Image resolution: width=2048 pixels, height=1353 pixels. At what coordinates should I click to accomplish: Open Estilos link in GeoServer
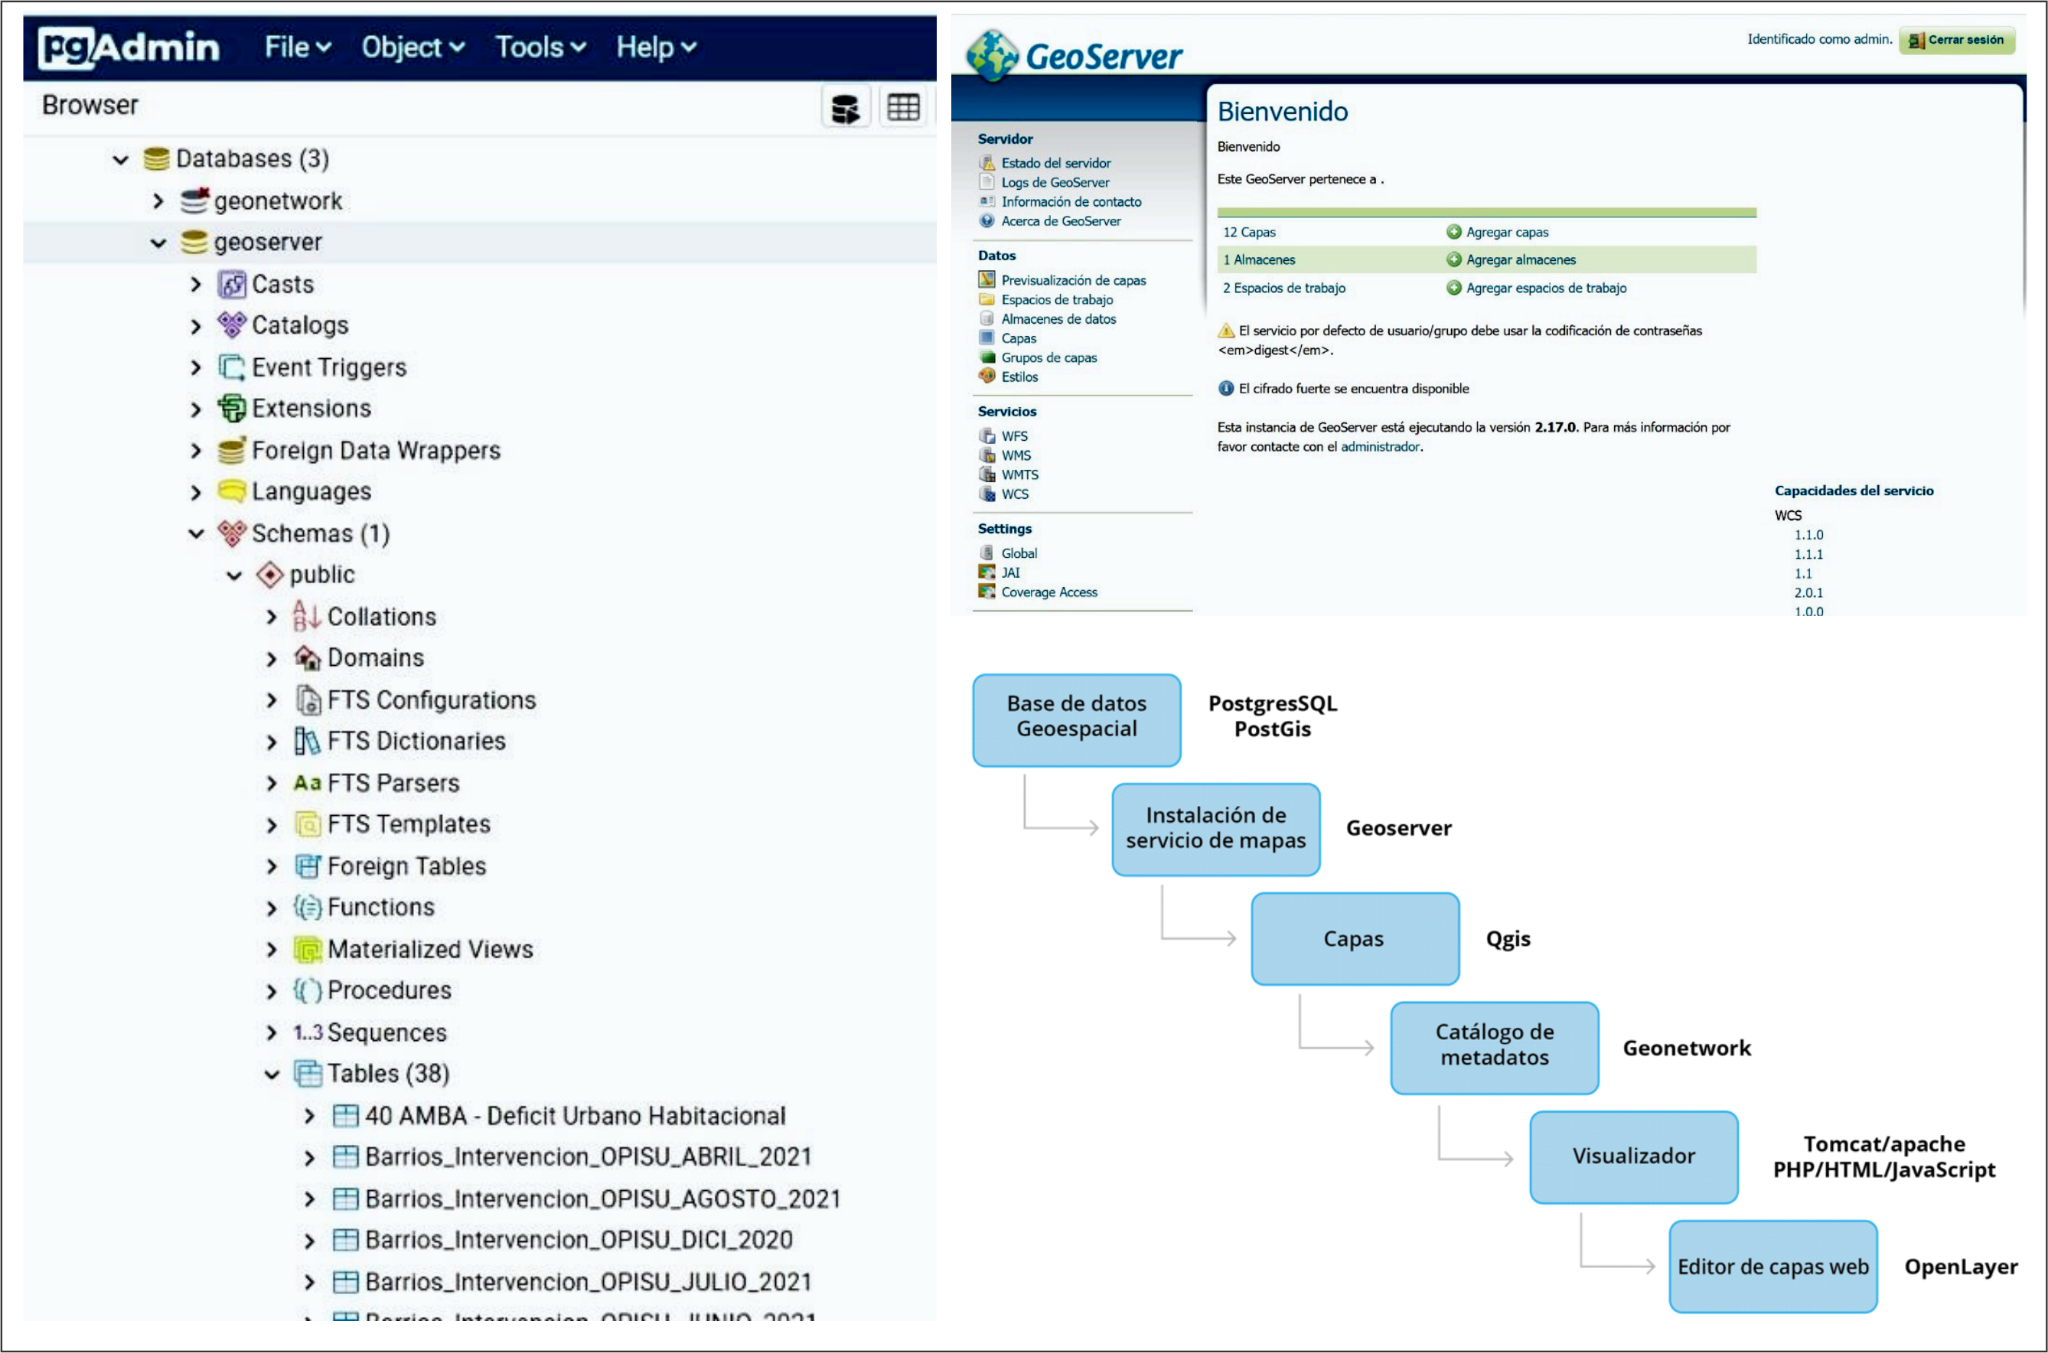pos(1019,377)
